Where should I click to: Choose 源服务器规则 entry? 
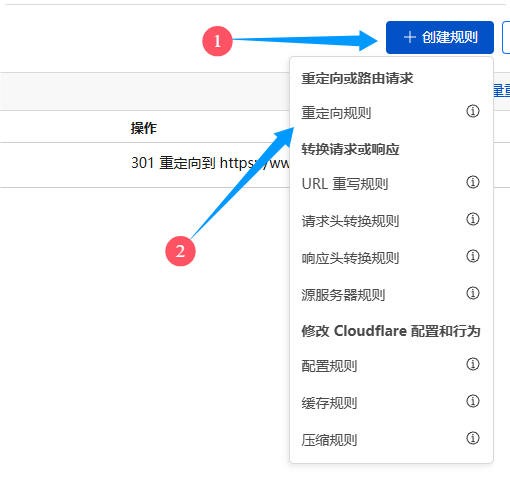coord(343,295)
